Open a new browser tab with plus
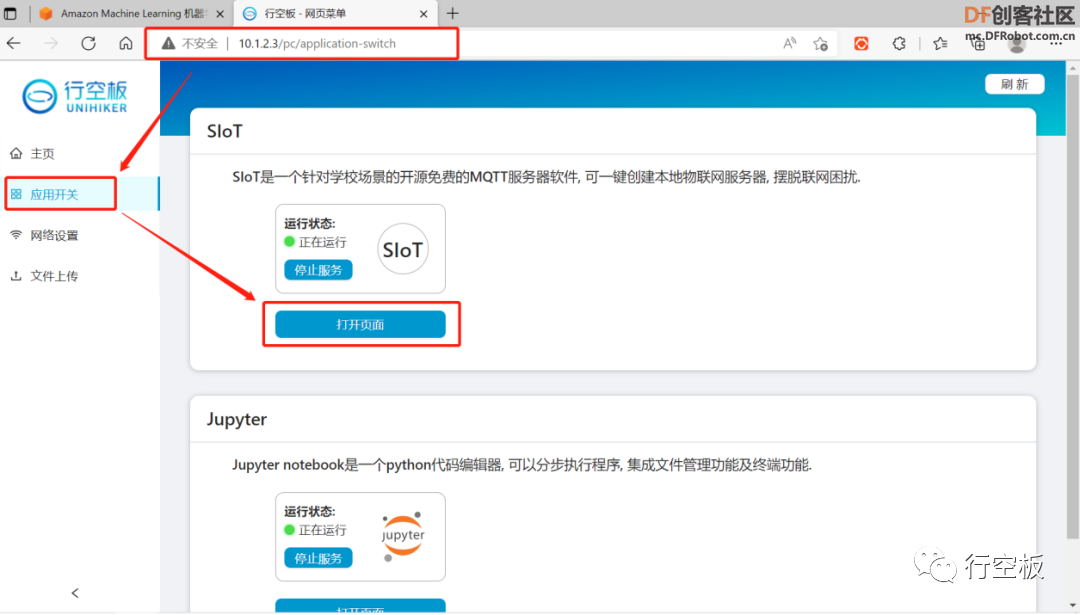The height and width of the screenshot is (615, 1080). pyautogui.click(x=453, y=13)
